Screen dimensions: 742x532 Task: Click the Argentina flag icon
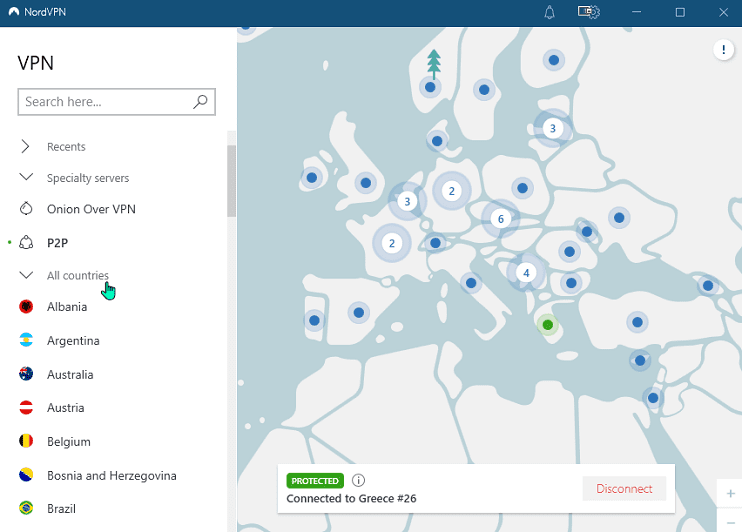tap(26, 340)
